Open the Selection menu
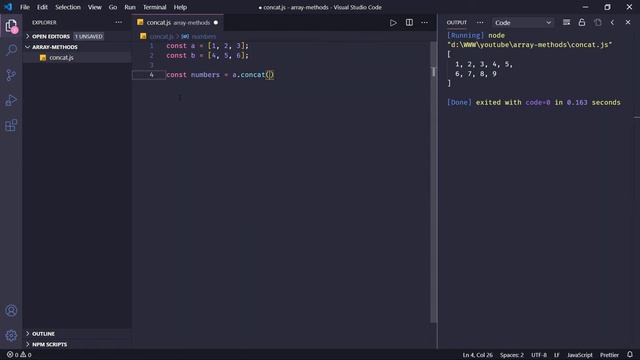 (x=68, y=7)
